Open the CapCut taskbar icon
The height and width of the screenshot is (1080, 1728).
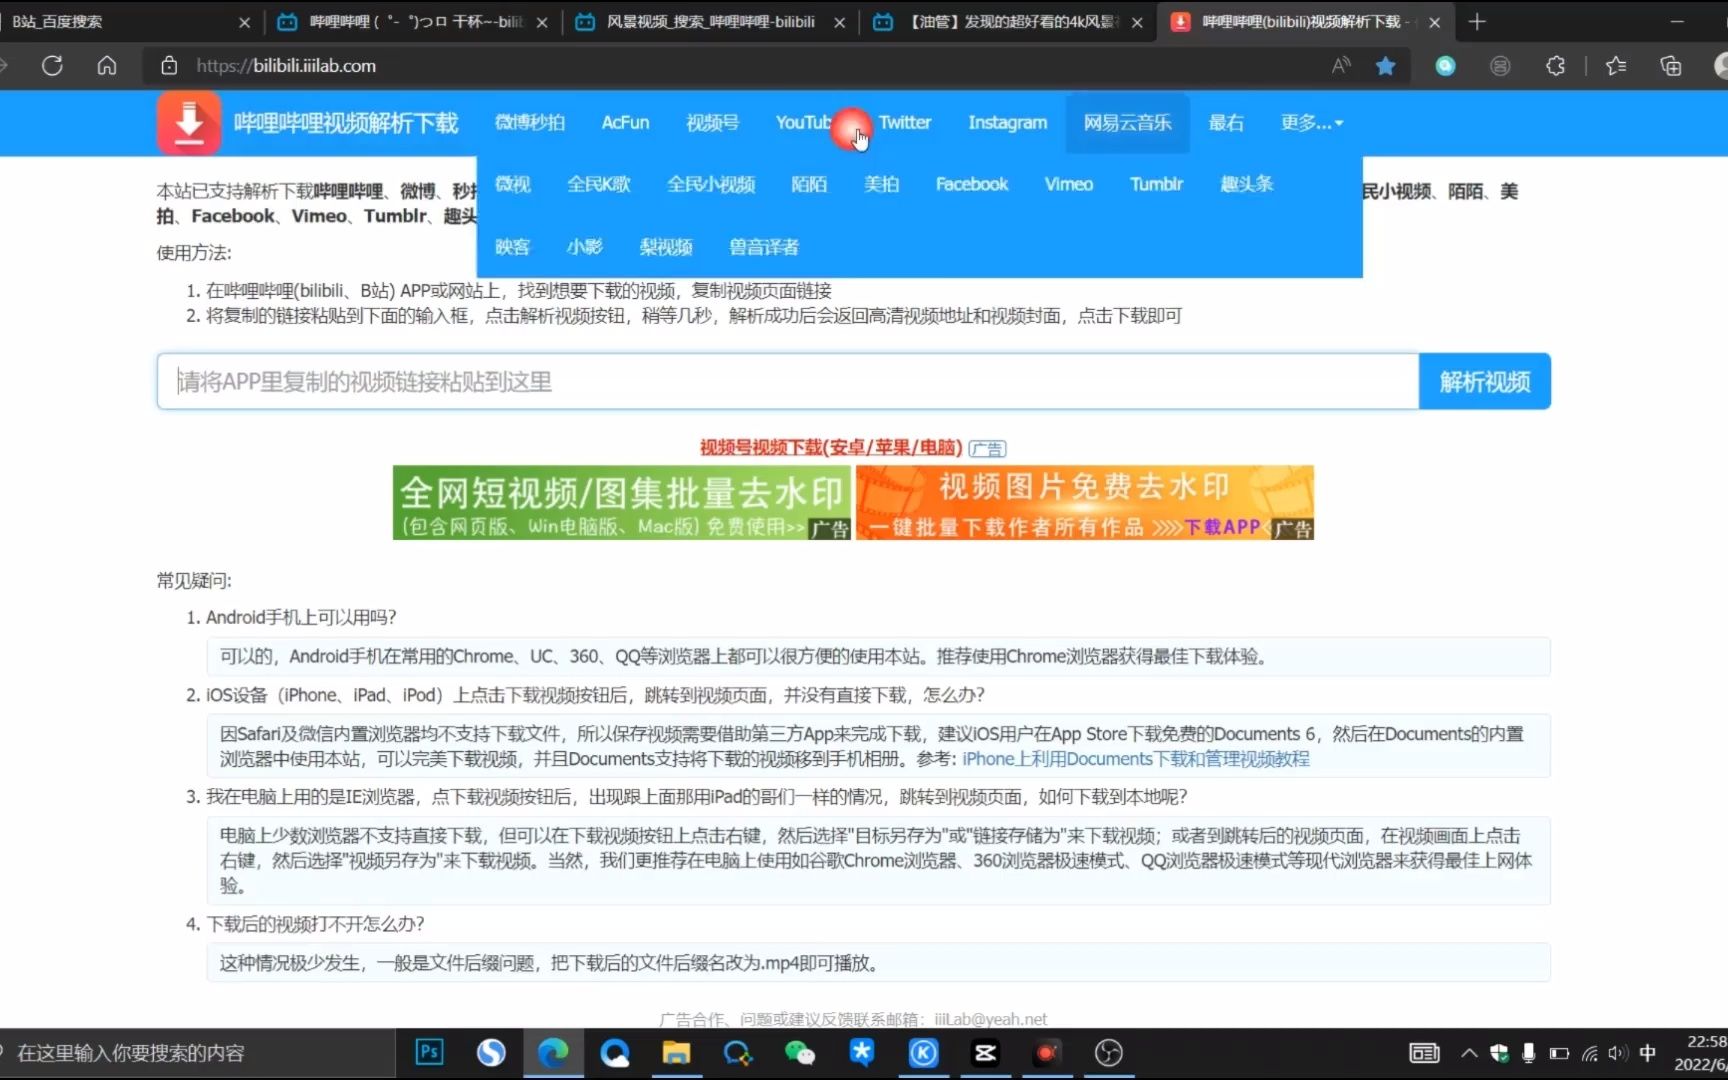tap(985, 1052)
